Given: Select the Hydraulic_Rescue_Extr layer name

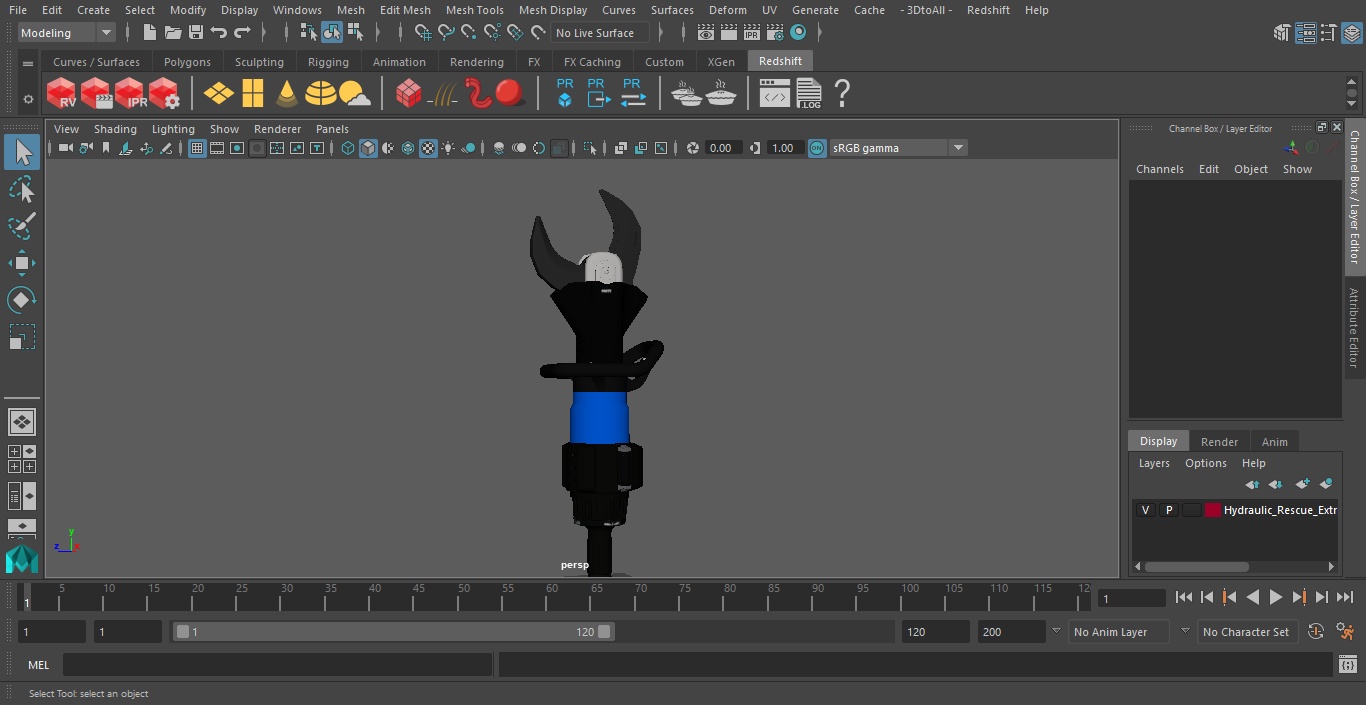Looking at the screenshot, I should tap(1280, 510).
